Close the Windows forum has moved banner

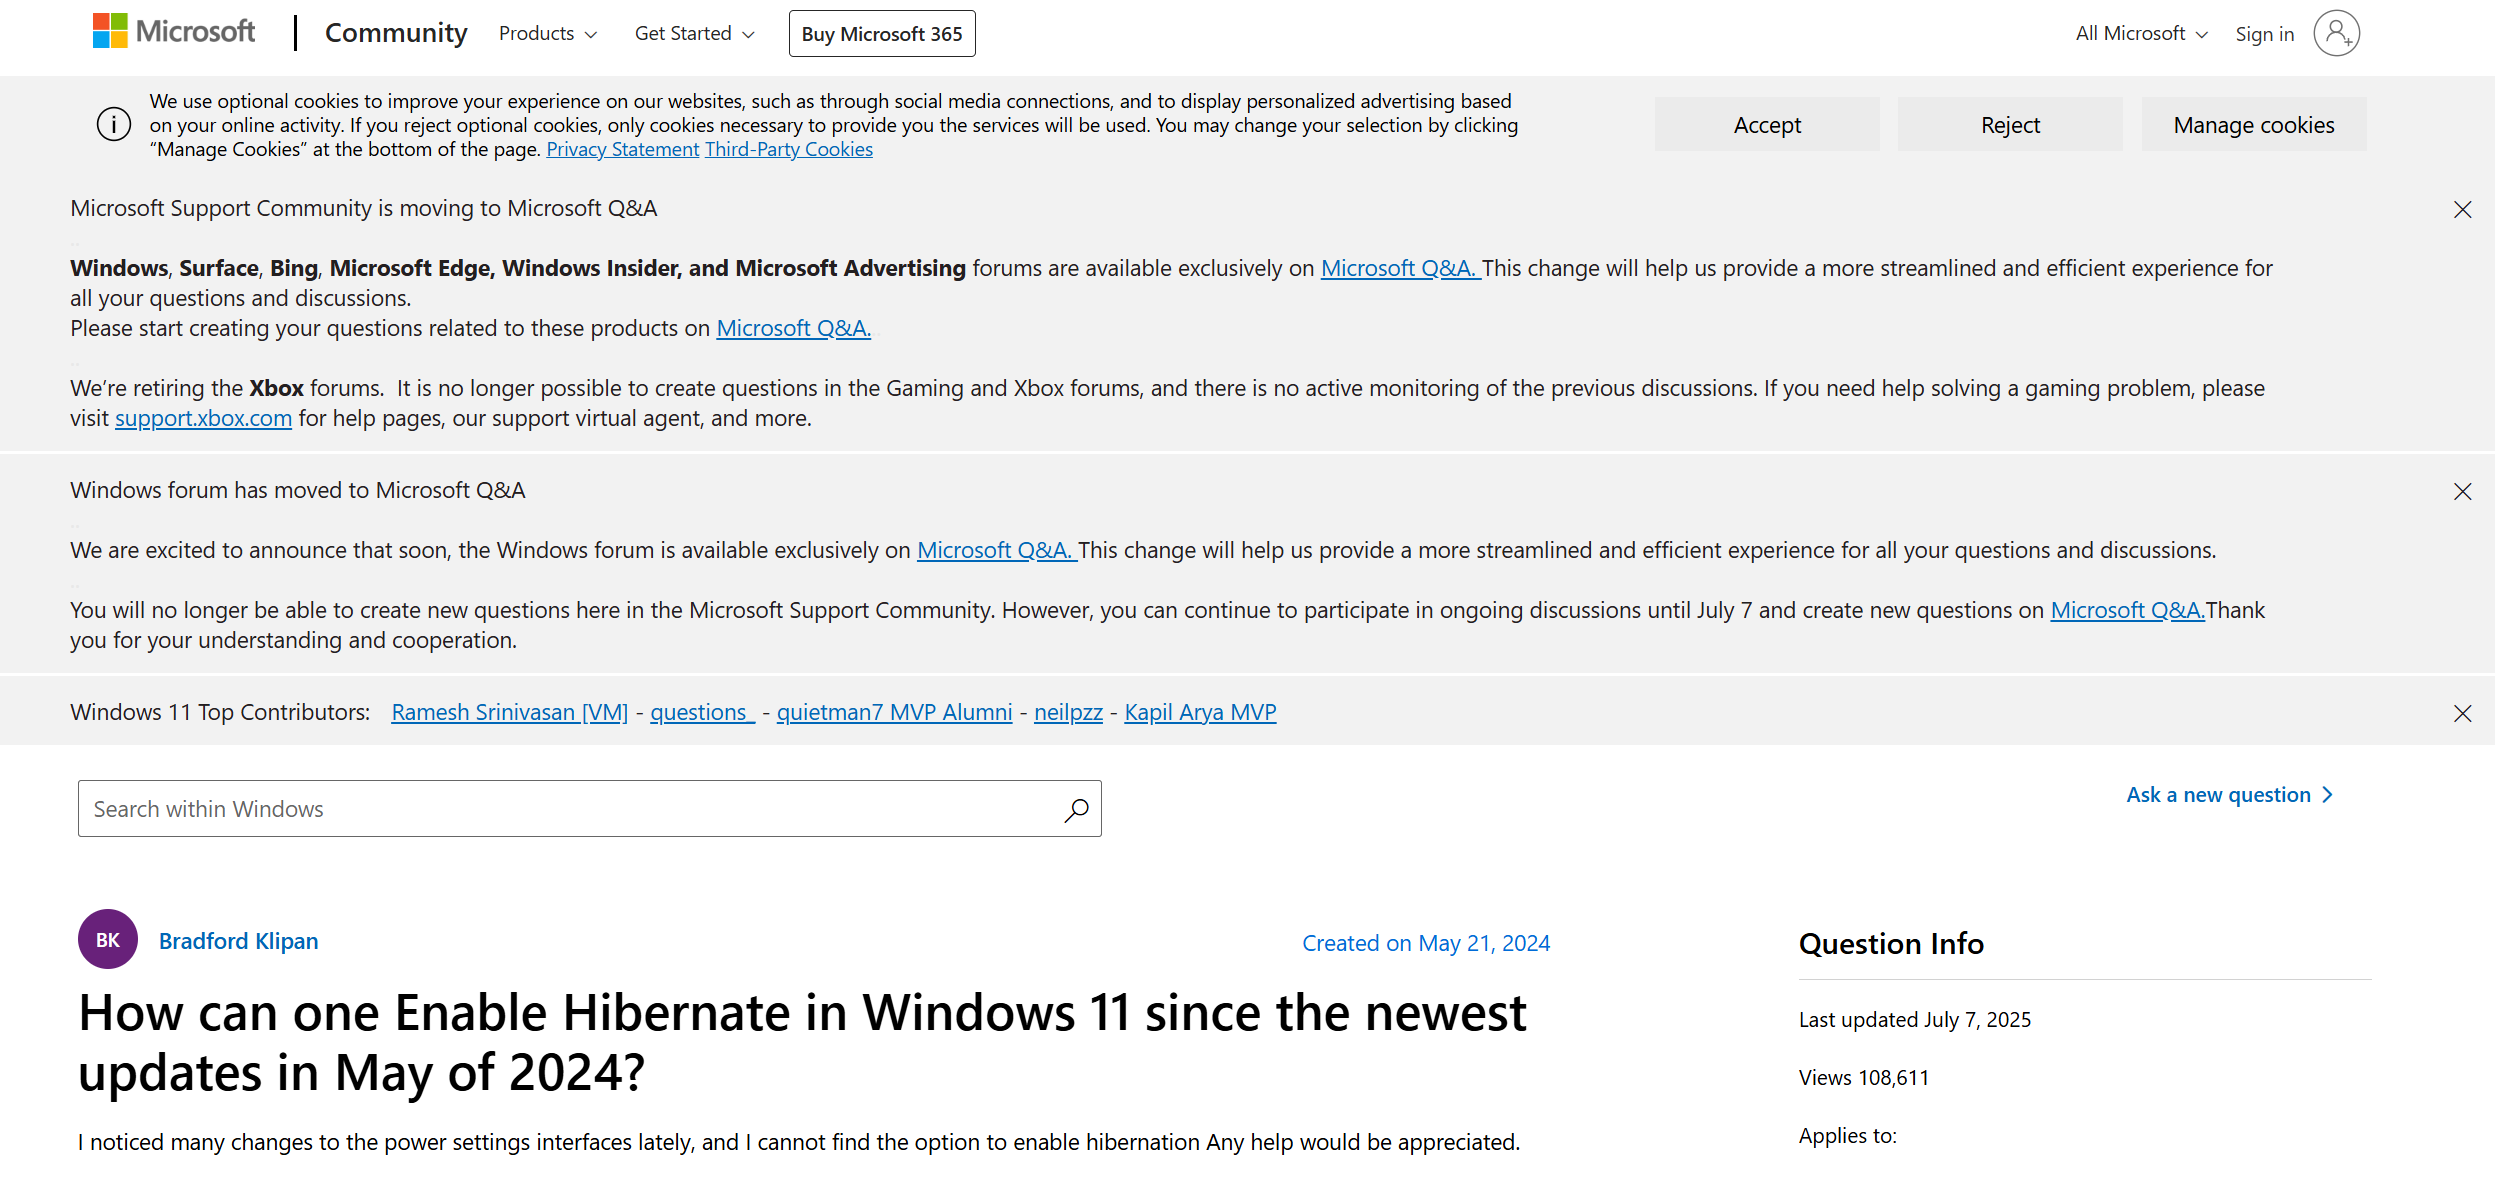point(2462,491)
